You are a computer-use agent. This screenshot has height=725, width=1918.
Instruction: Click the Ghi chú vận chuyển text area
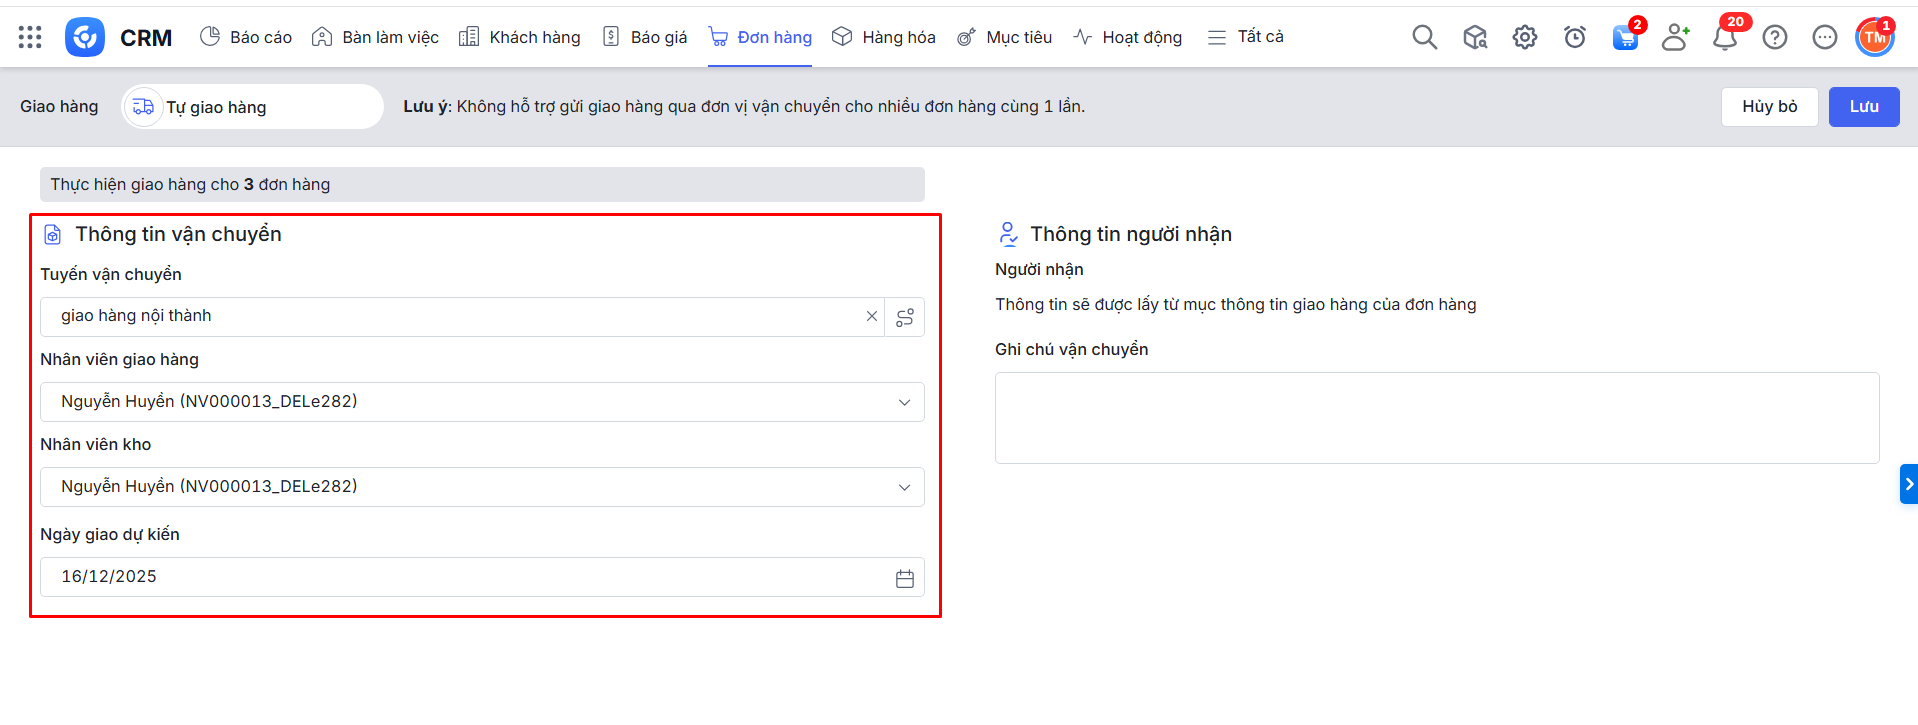click(1436, 418)
